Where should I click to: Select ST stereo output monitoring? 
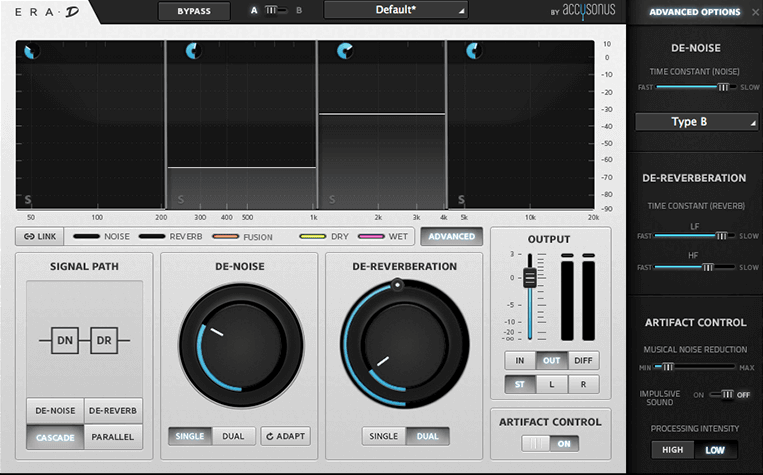[x=520, y=384]
